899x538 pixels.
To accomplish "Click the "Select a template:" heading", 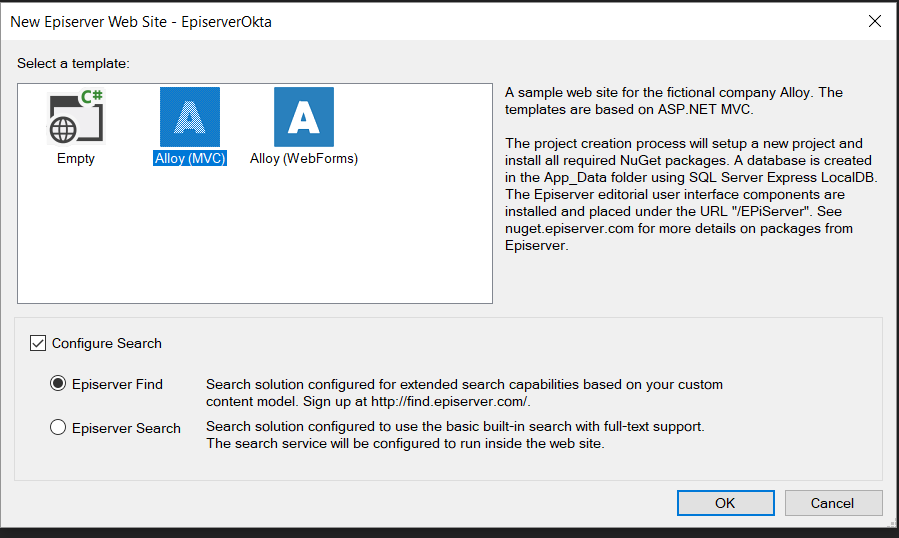I will (74, 64).
